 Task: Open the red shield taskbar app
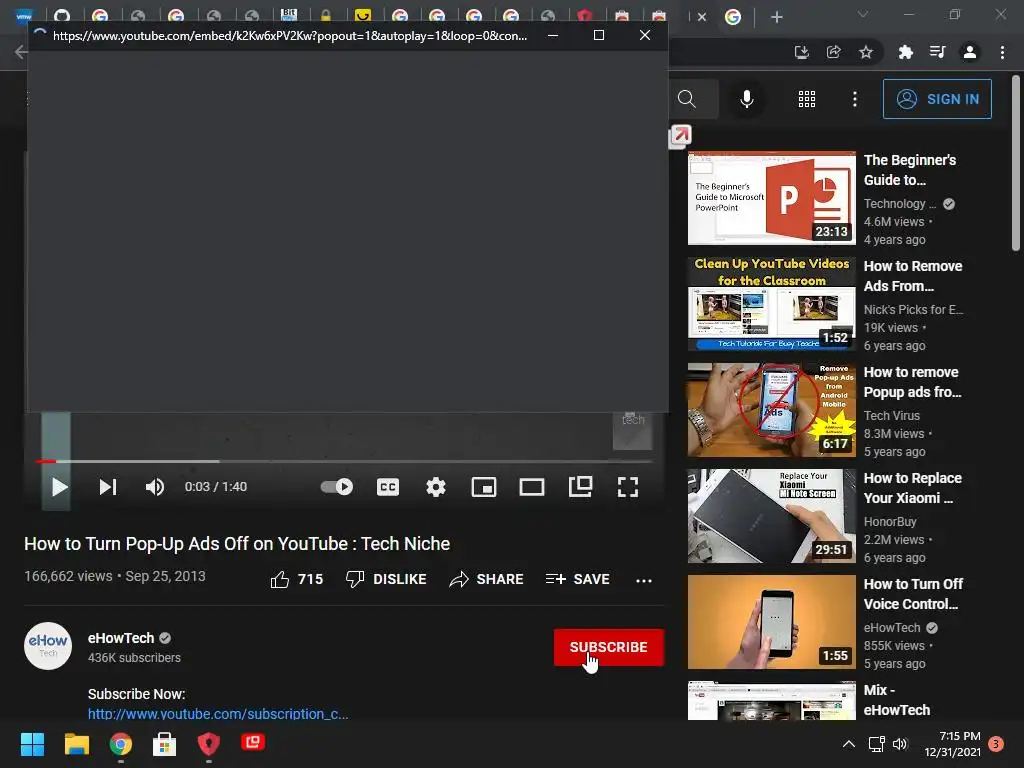click(208, 744)
